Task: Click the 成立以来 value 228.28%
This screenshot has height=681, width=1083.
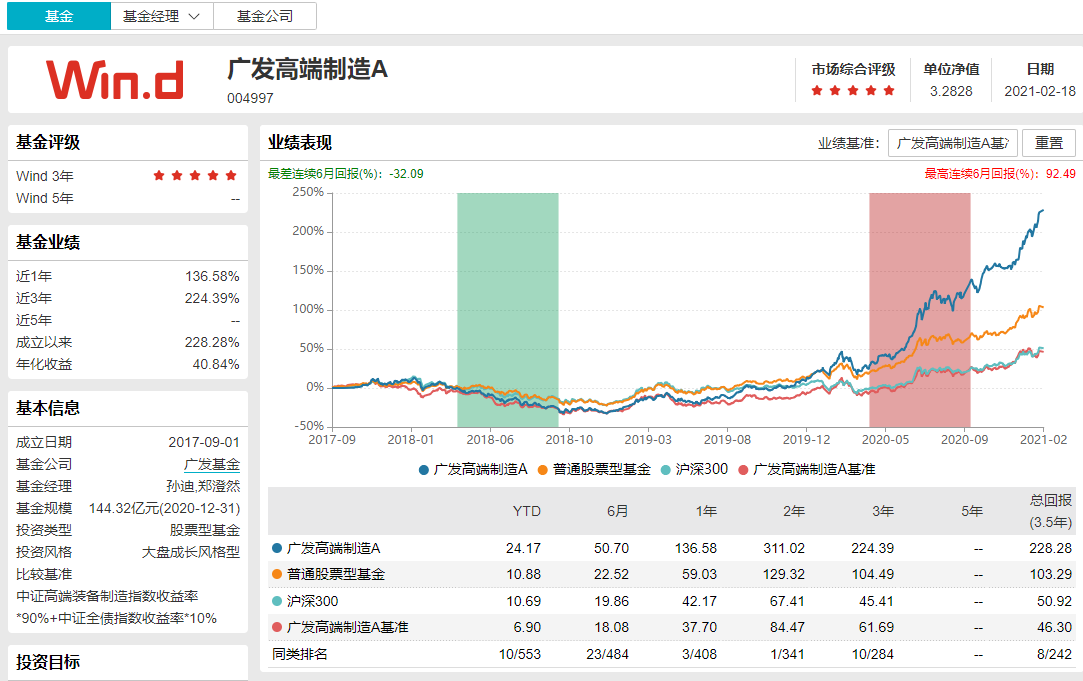Action: coord(212,343)
